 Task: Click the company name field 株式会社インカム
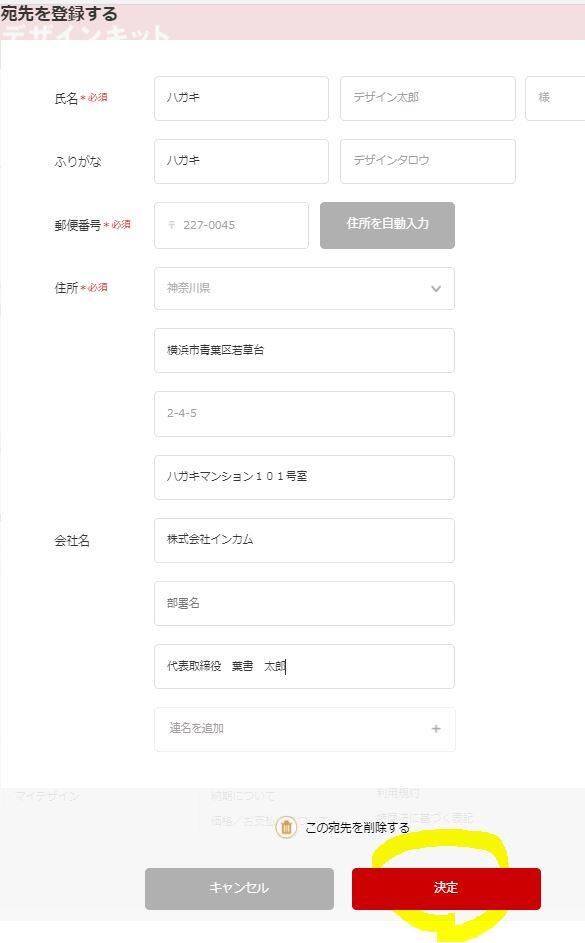304,540
